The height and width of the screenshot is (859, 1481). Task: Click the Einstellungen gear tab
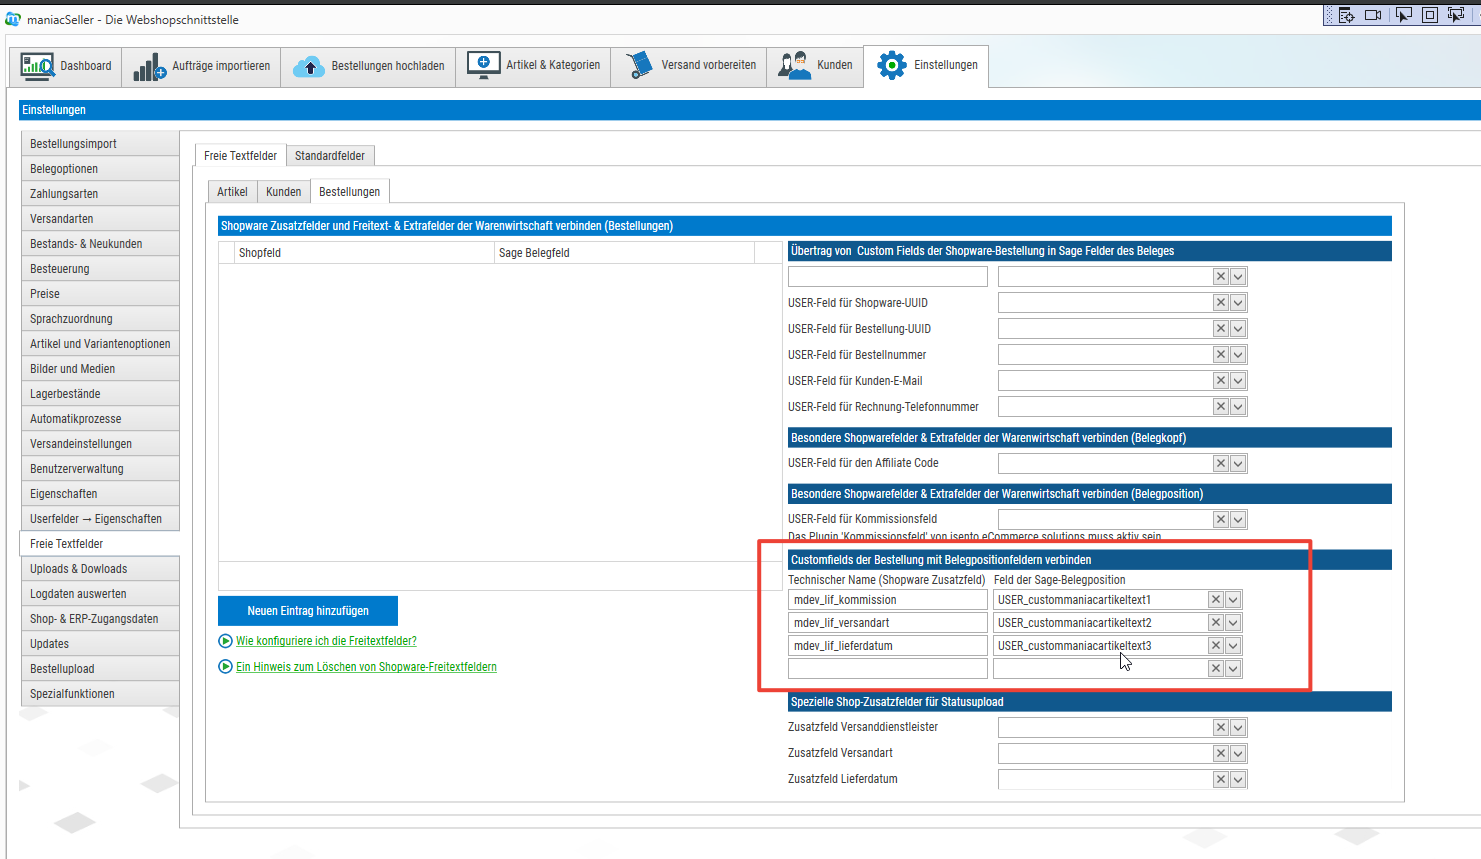click(926, 66)
